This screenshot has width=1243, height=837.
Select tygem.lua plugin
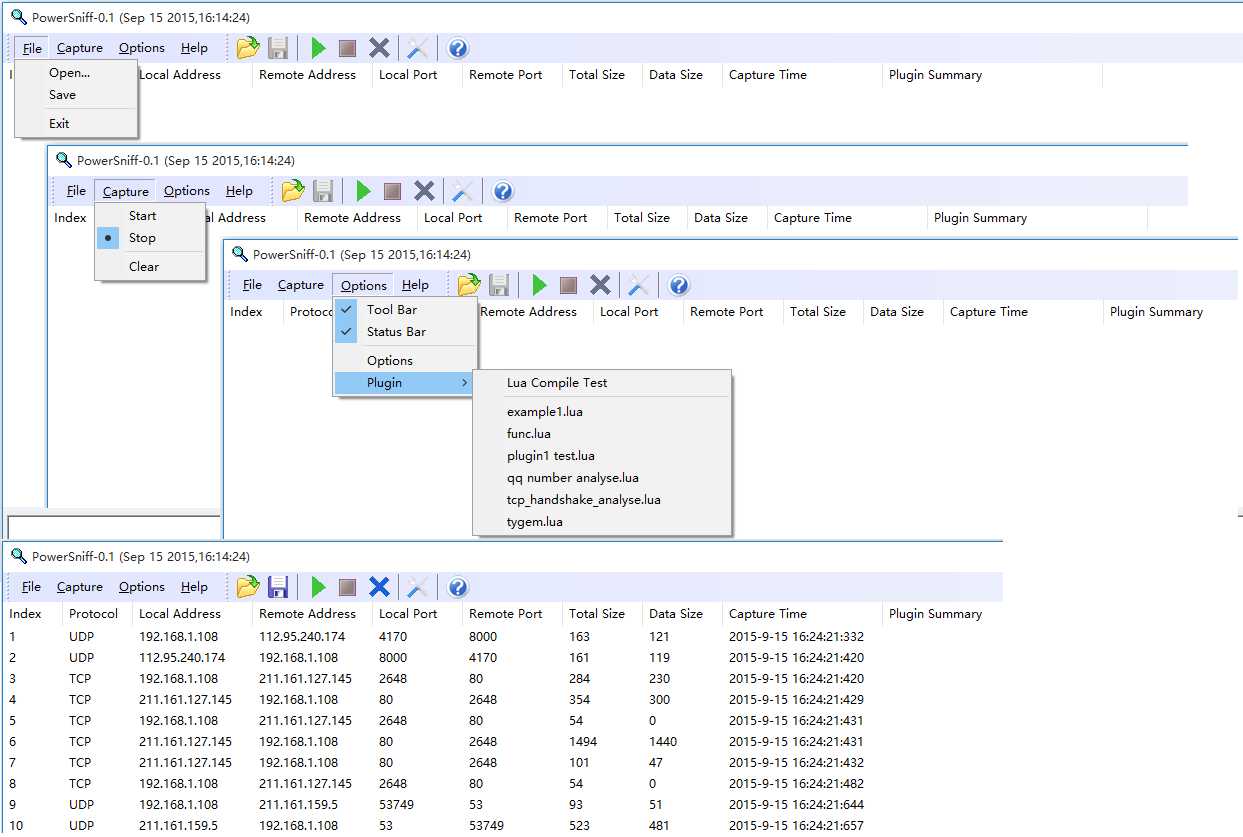(602, 522)
